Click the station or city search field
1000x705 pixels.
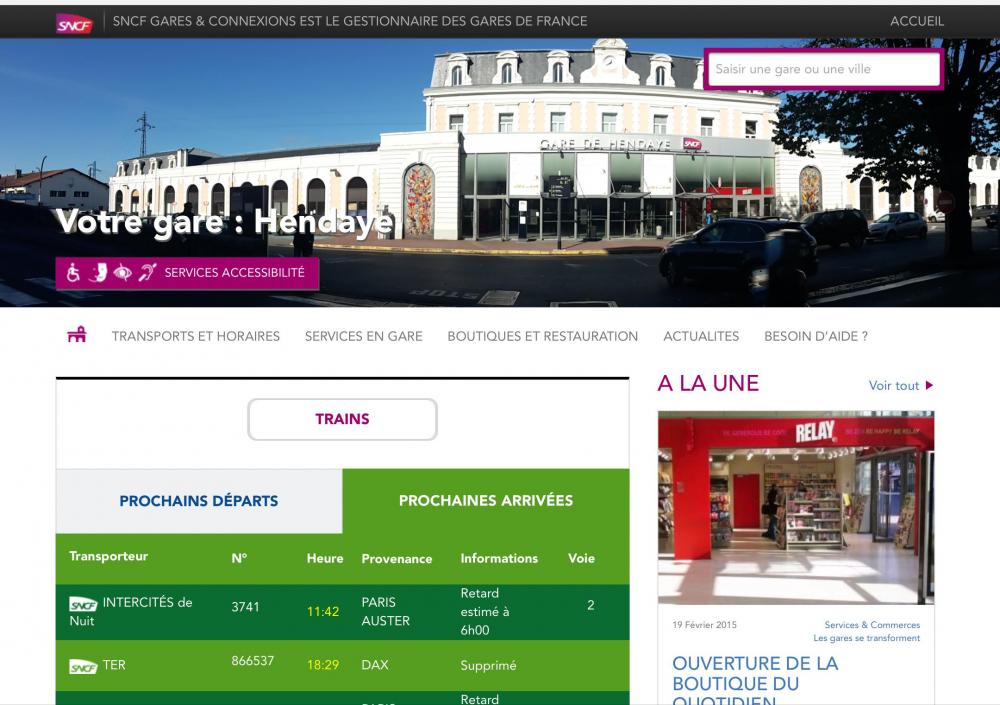(823, 69)
